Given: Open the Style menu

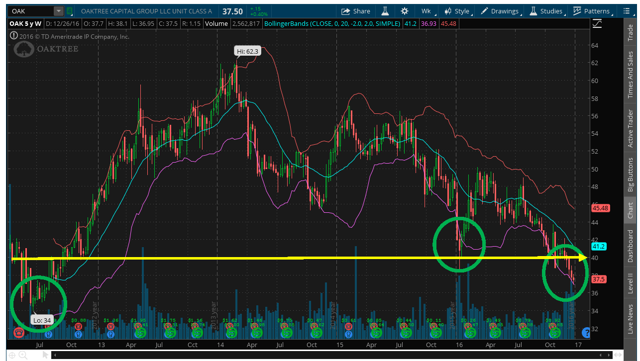Looking at the screenshot, I should [x=458, y=11].
